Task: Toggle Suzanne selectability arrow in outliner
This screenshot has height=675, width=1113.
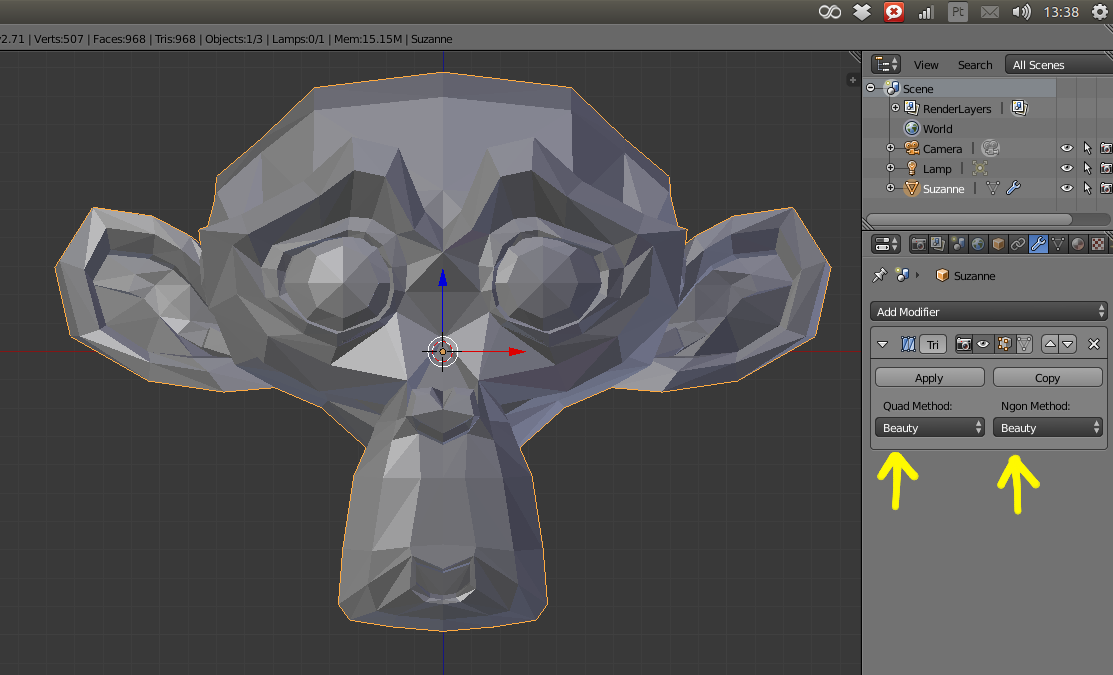Action: point(1087,188)
